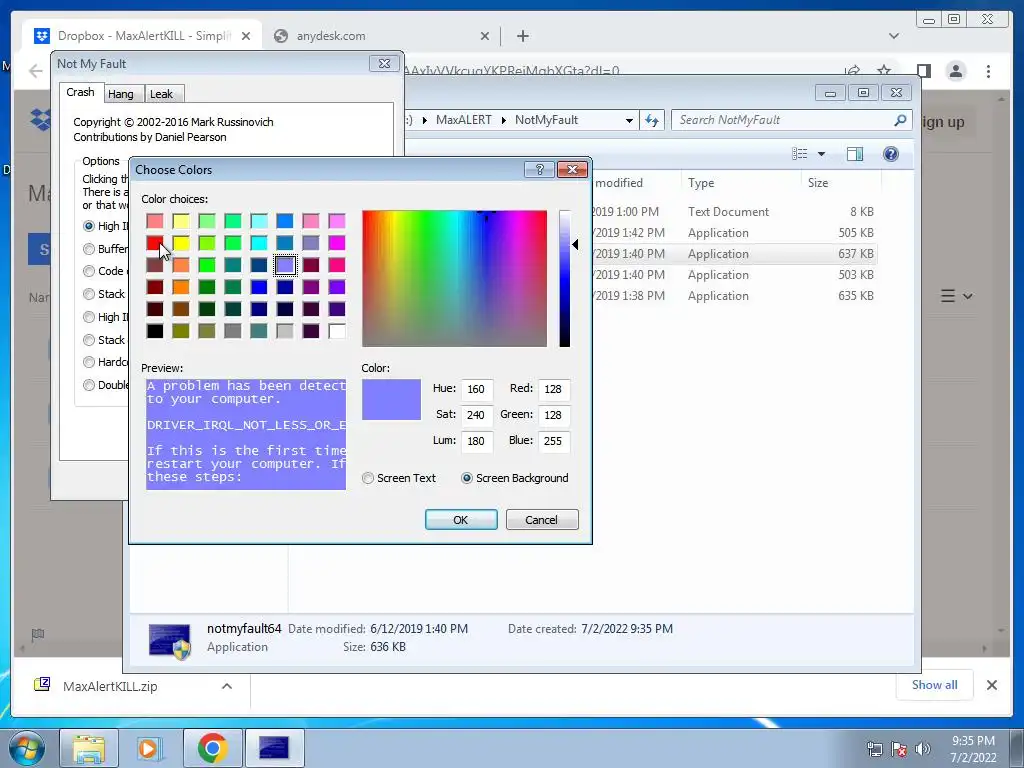Pick the black color swatch
This screenshot has width=1024, height=768.
[155, 331]
